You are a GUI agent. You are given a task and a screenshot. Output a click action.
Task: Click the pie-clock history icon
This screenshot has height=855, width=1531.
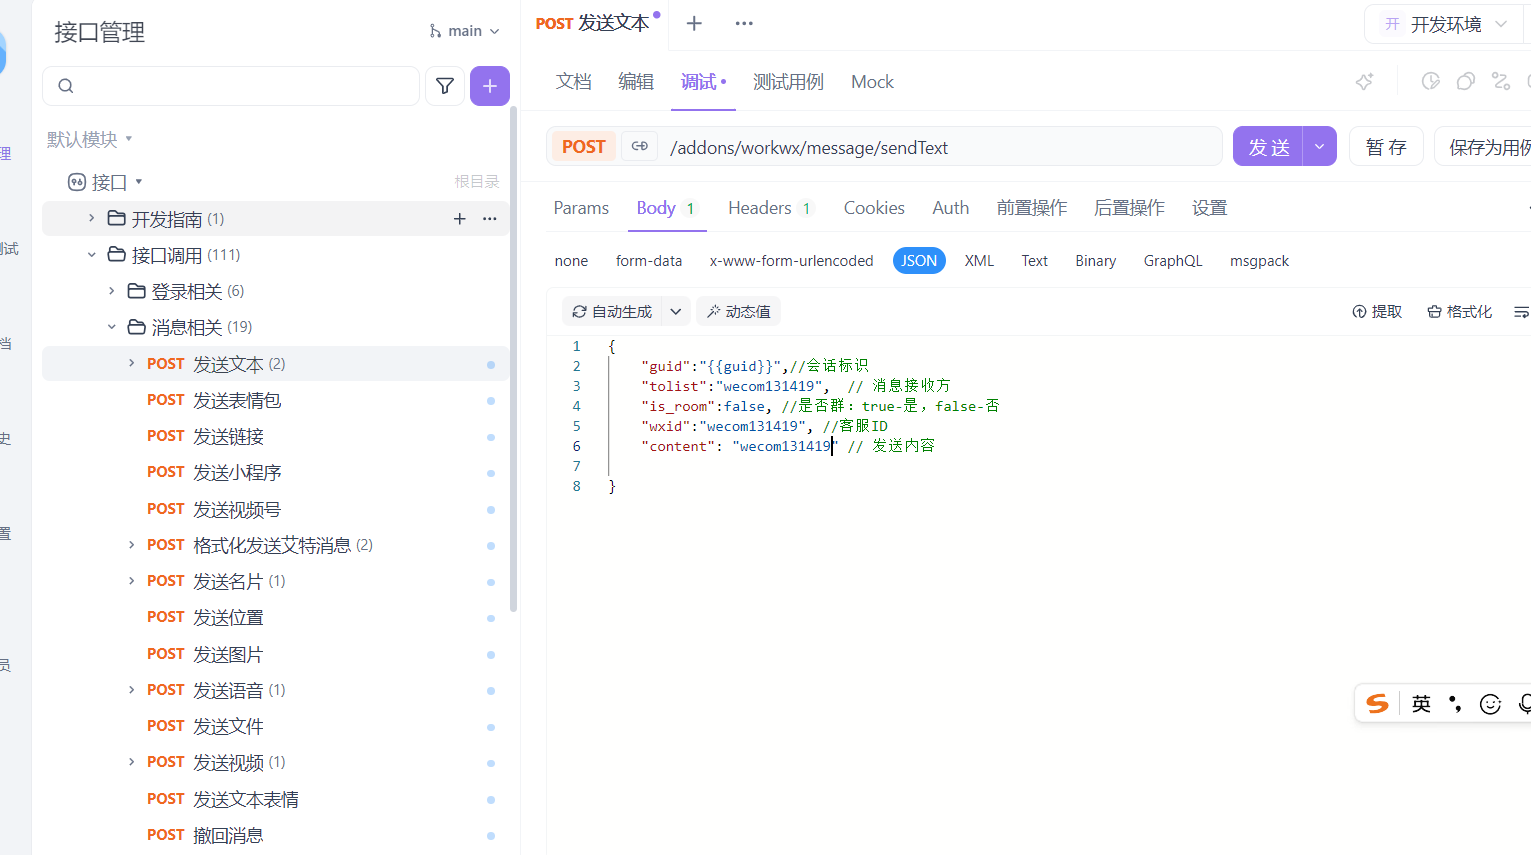[1431, 82]
